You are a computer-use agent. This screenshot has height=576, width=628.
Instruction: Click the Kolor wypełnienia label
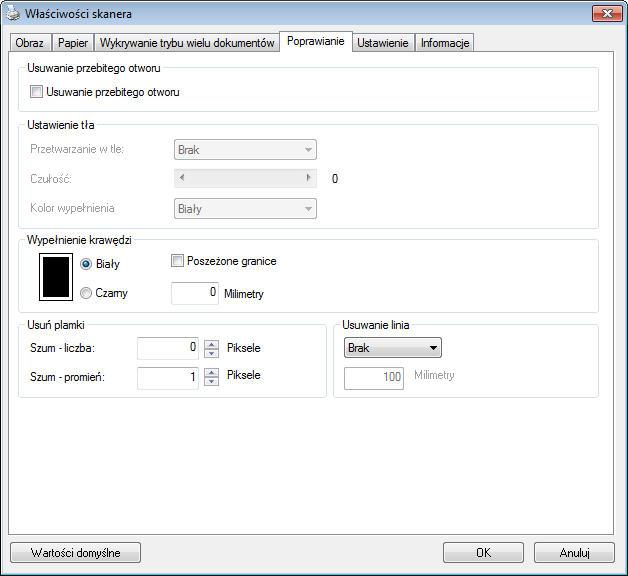pos(72,208)
